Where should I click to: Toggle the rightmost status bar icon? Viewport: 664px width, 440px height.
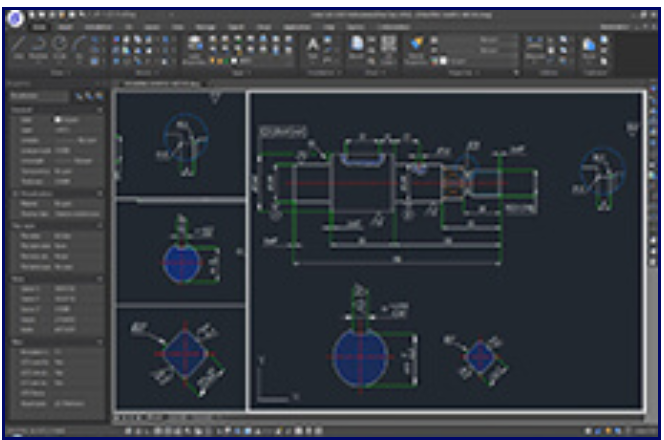pyautogui.click(x=642, y=428)
